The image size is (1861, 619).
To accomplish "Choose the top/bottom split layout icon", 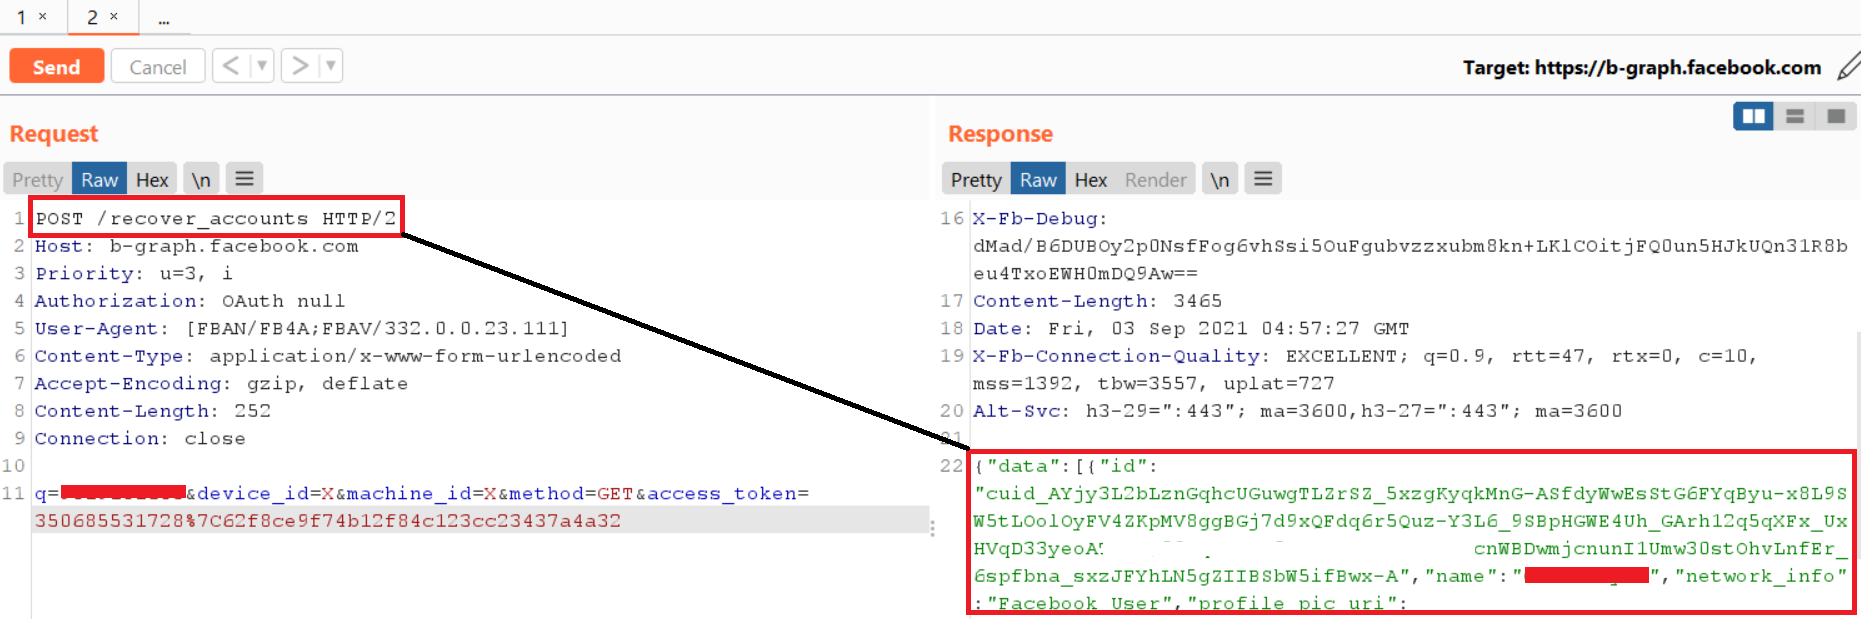I will [x=1795, y=116].
